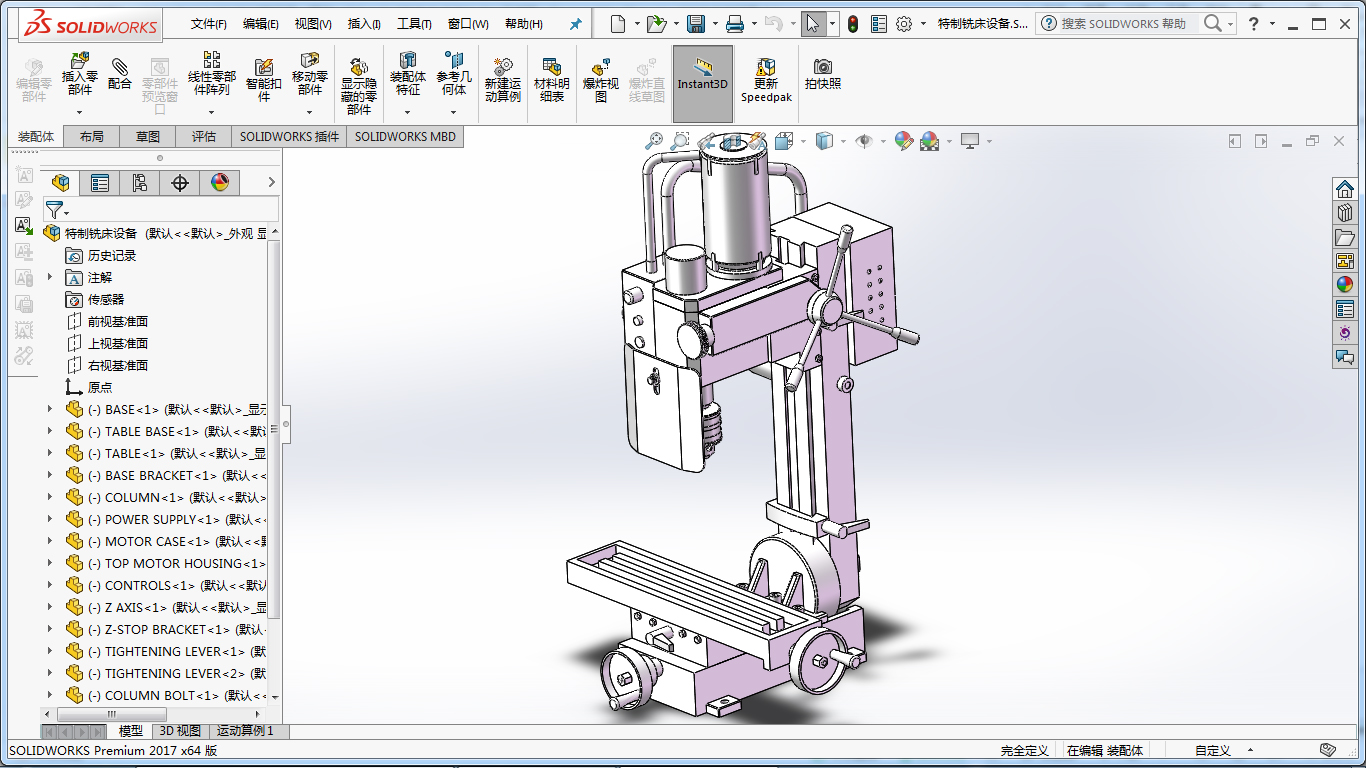Open the 工具(T) menu

coord(414,24)
